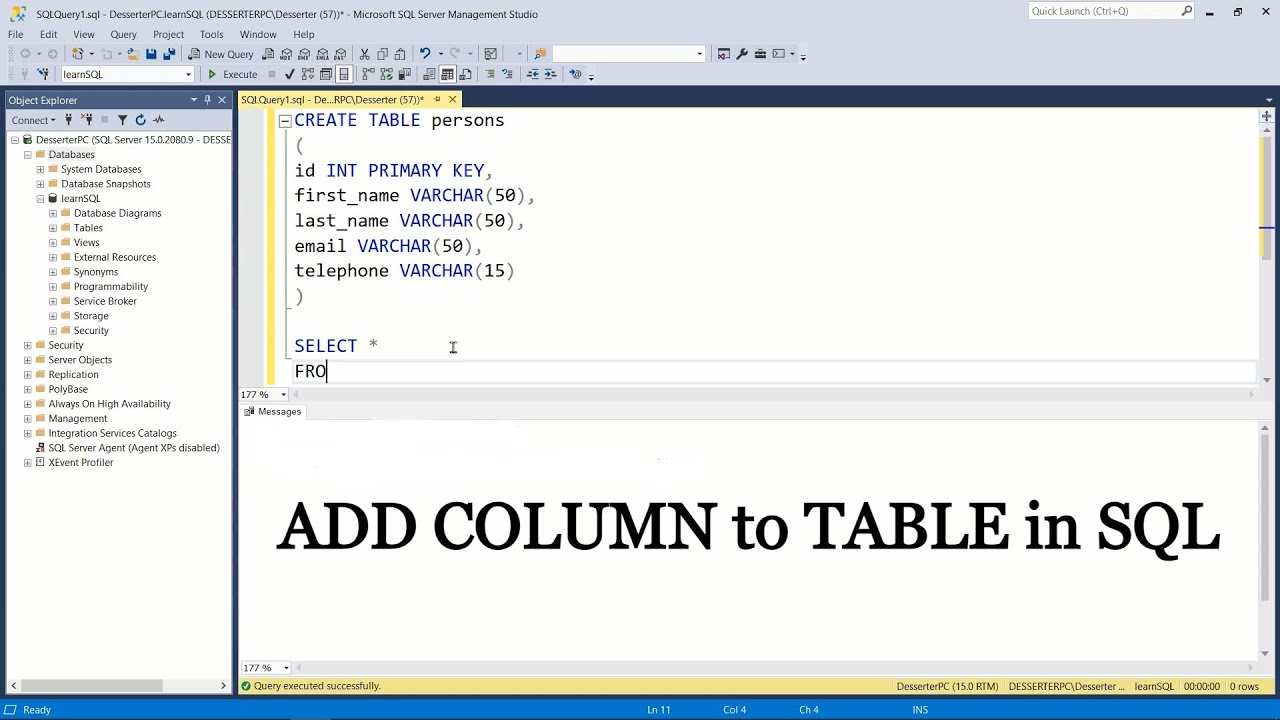Click the Object Explorer activity monitor icon
Image resolution: width=1280 pixels, height=720 pixels.
click(158, 120)
